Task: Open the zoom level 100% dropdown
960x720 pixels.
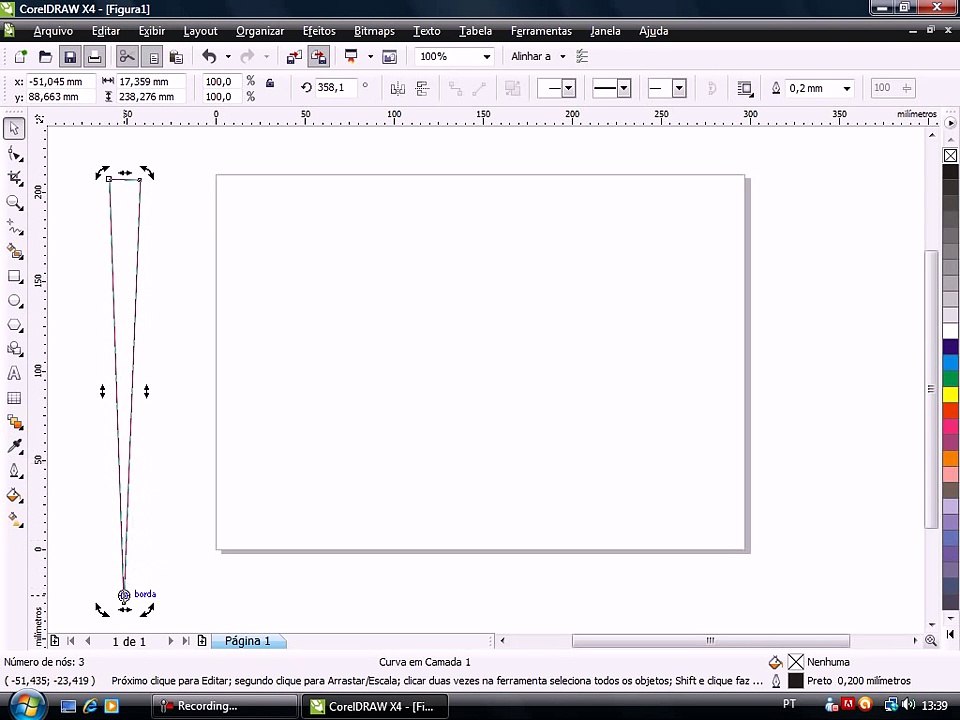Action: (487, 56)
